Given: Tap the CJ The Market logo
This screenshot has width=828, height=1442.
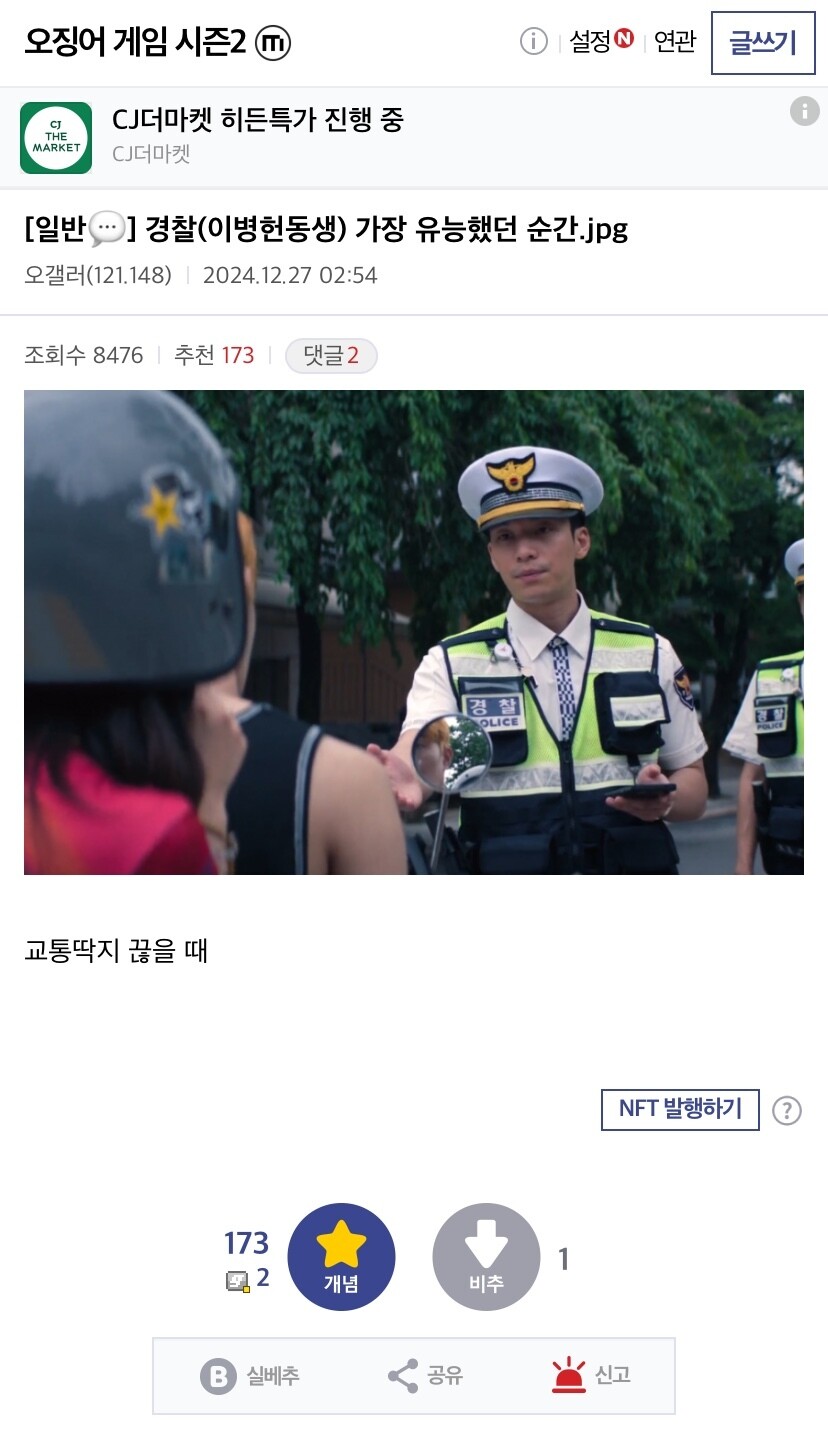Looking at the screenshot, I should click(56, 138).
